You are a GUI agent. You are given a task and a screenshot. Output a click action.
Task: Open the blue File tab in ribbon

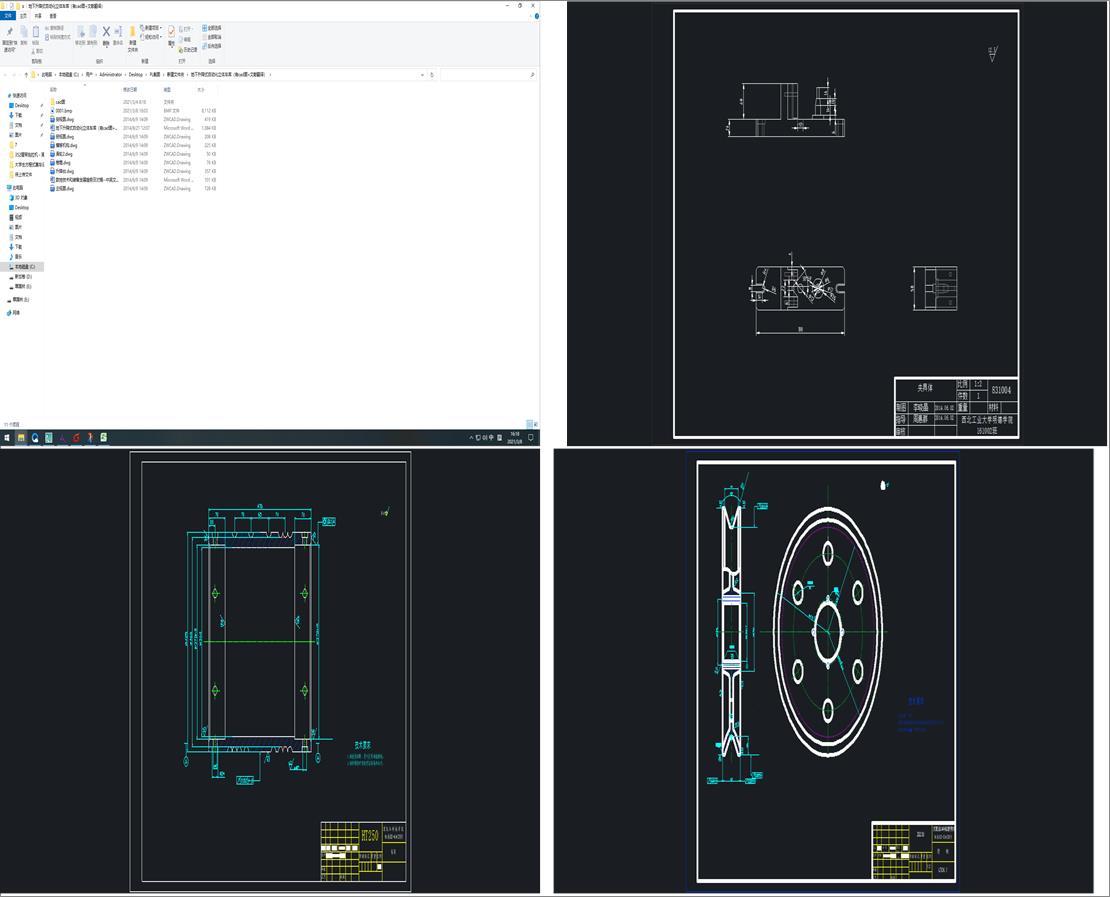[9, 16]
